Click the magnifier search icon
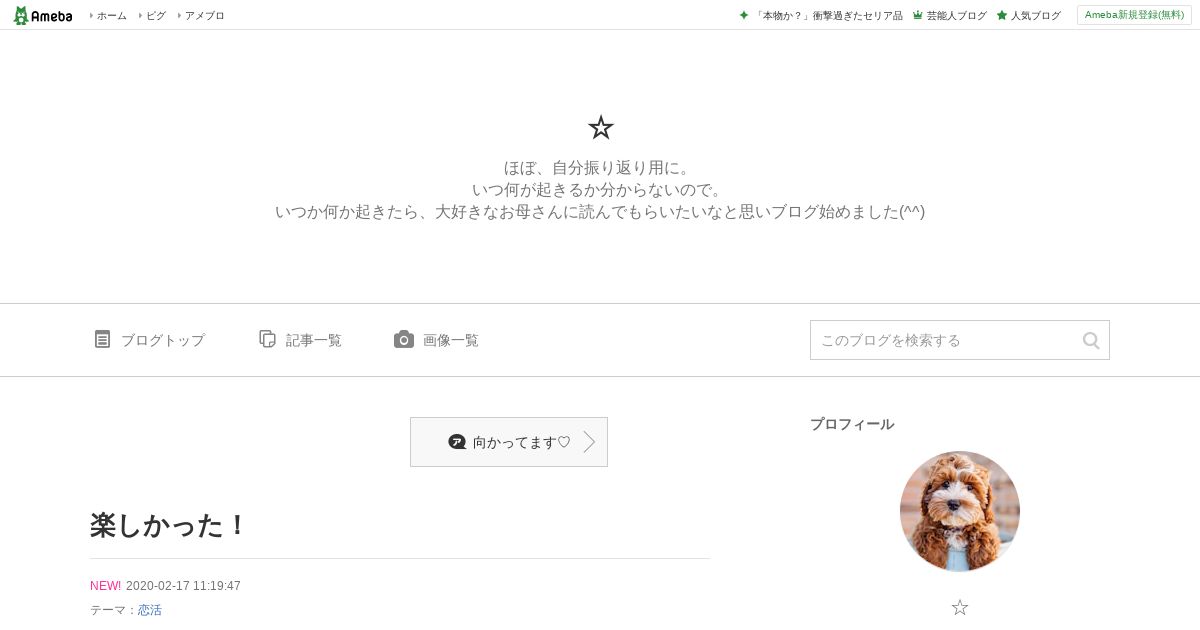Screen dimensions: 1200x630 pos(1091,340)
